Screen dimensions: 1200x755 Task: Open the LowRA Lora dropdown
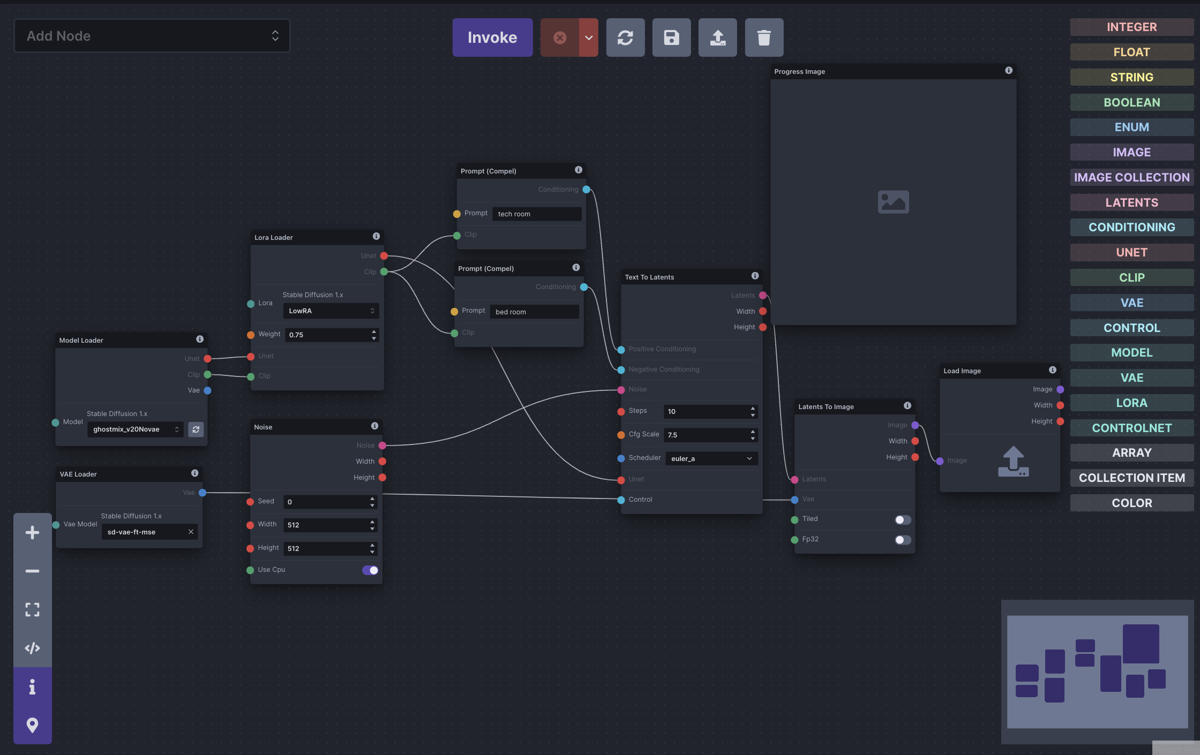(330, 311)
